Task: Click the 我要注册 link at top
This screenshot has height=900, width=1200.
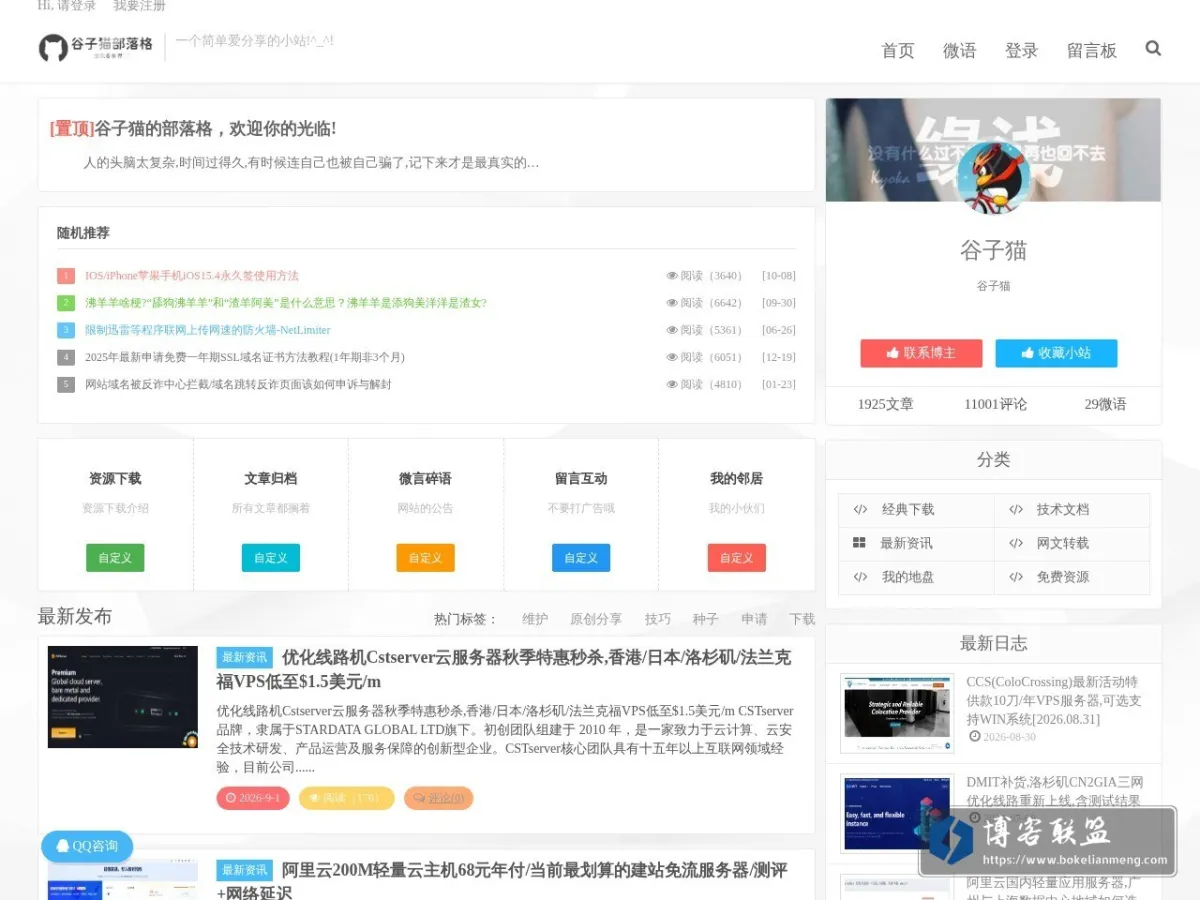Action: tap(139, 6)
